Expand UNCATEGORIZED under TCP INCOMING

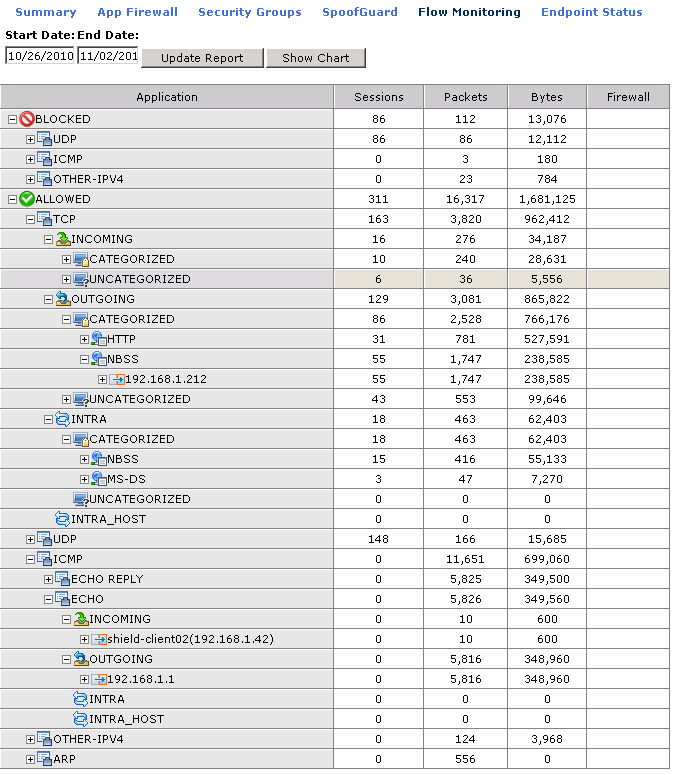(x=66, y=280)
